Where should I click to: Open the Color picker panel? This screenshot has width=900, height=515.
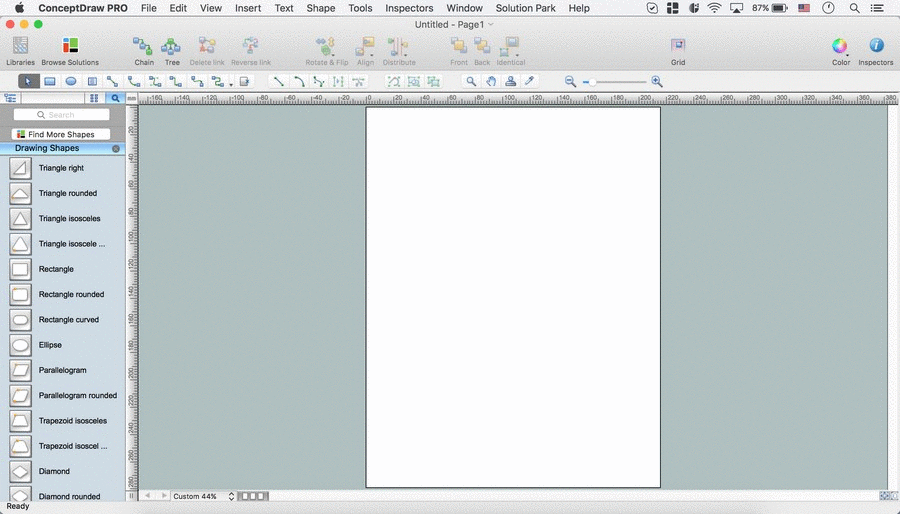(x=840, y=45)
